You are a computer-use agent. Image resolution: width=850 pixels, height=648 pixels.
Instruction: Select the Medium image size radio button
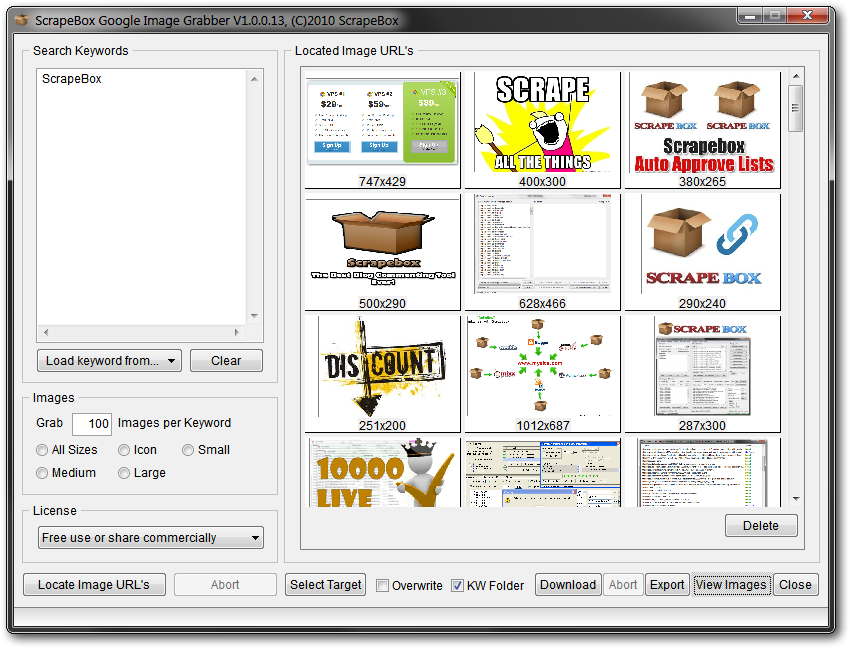click(x=42, y=473)
